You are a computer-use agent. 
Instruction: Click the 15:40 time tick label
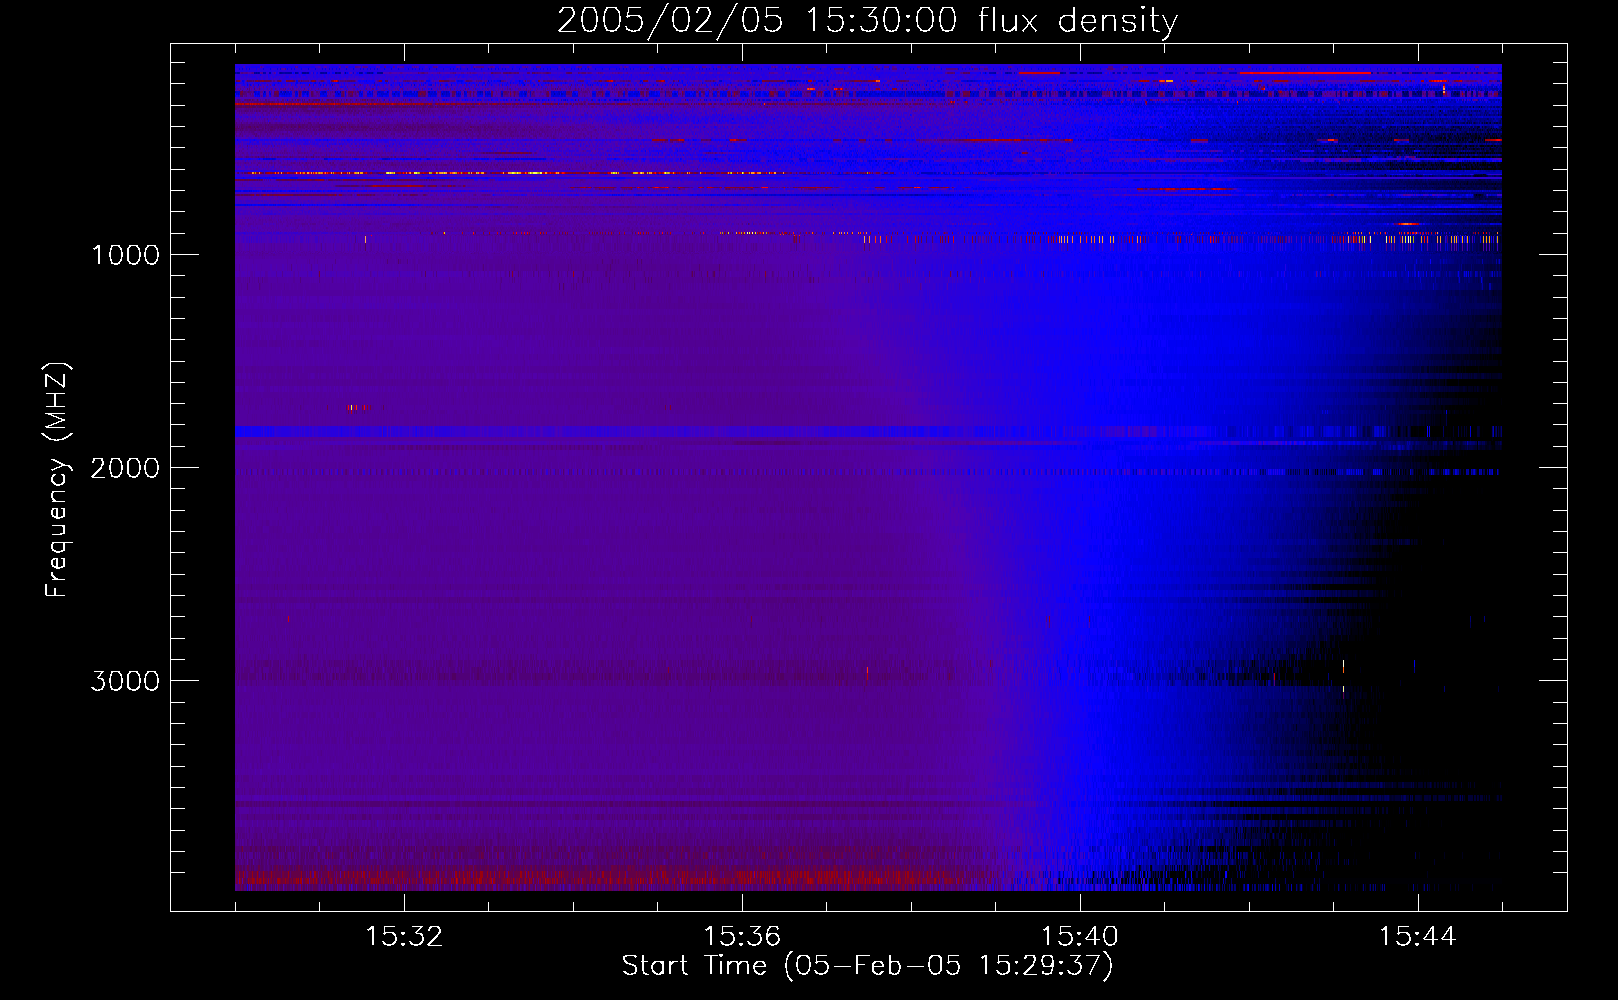[1080, 937]
